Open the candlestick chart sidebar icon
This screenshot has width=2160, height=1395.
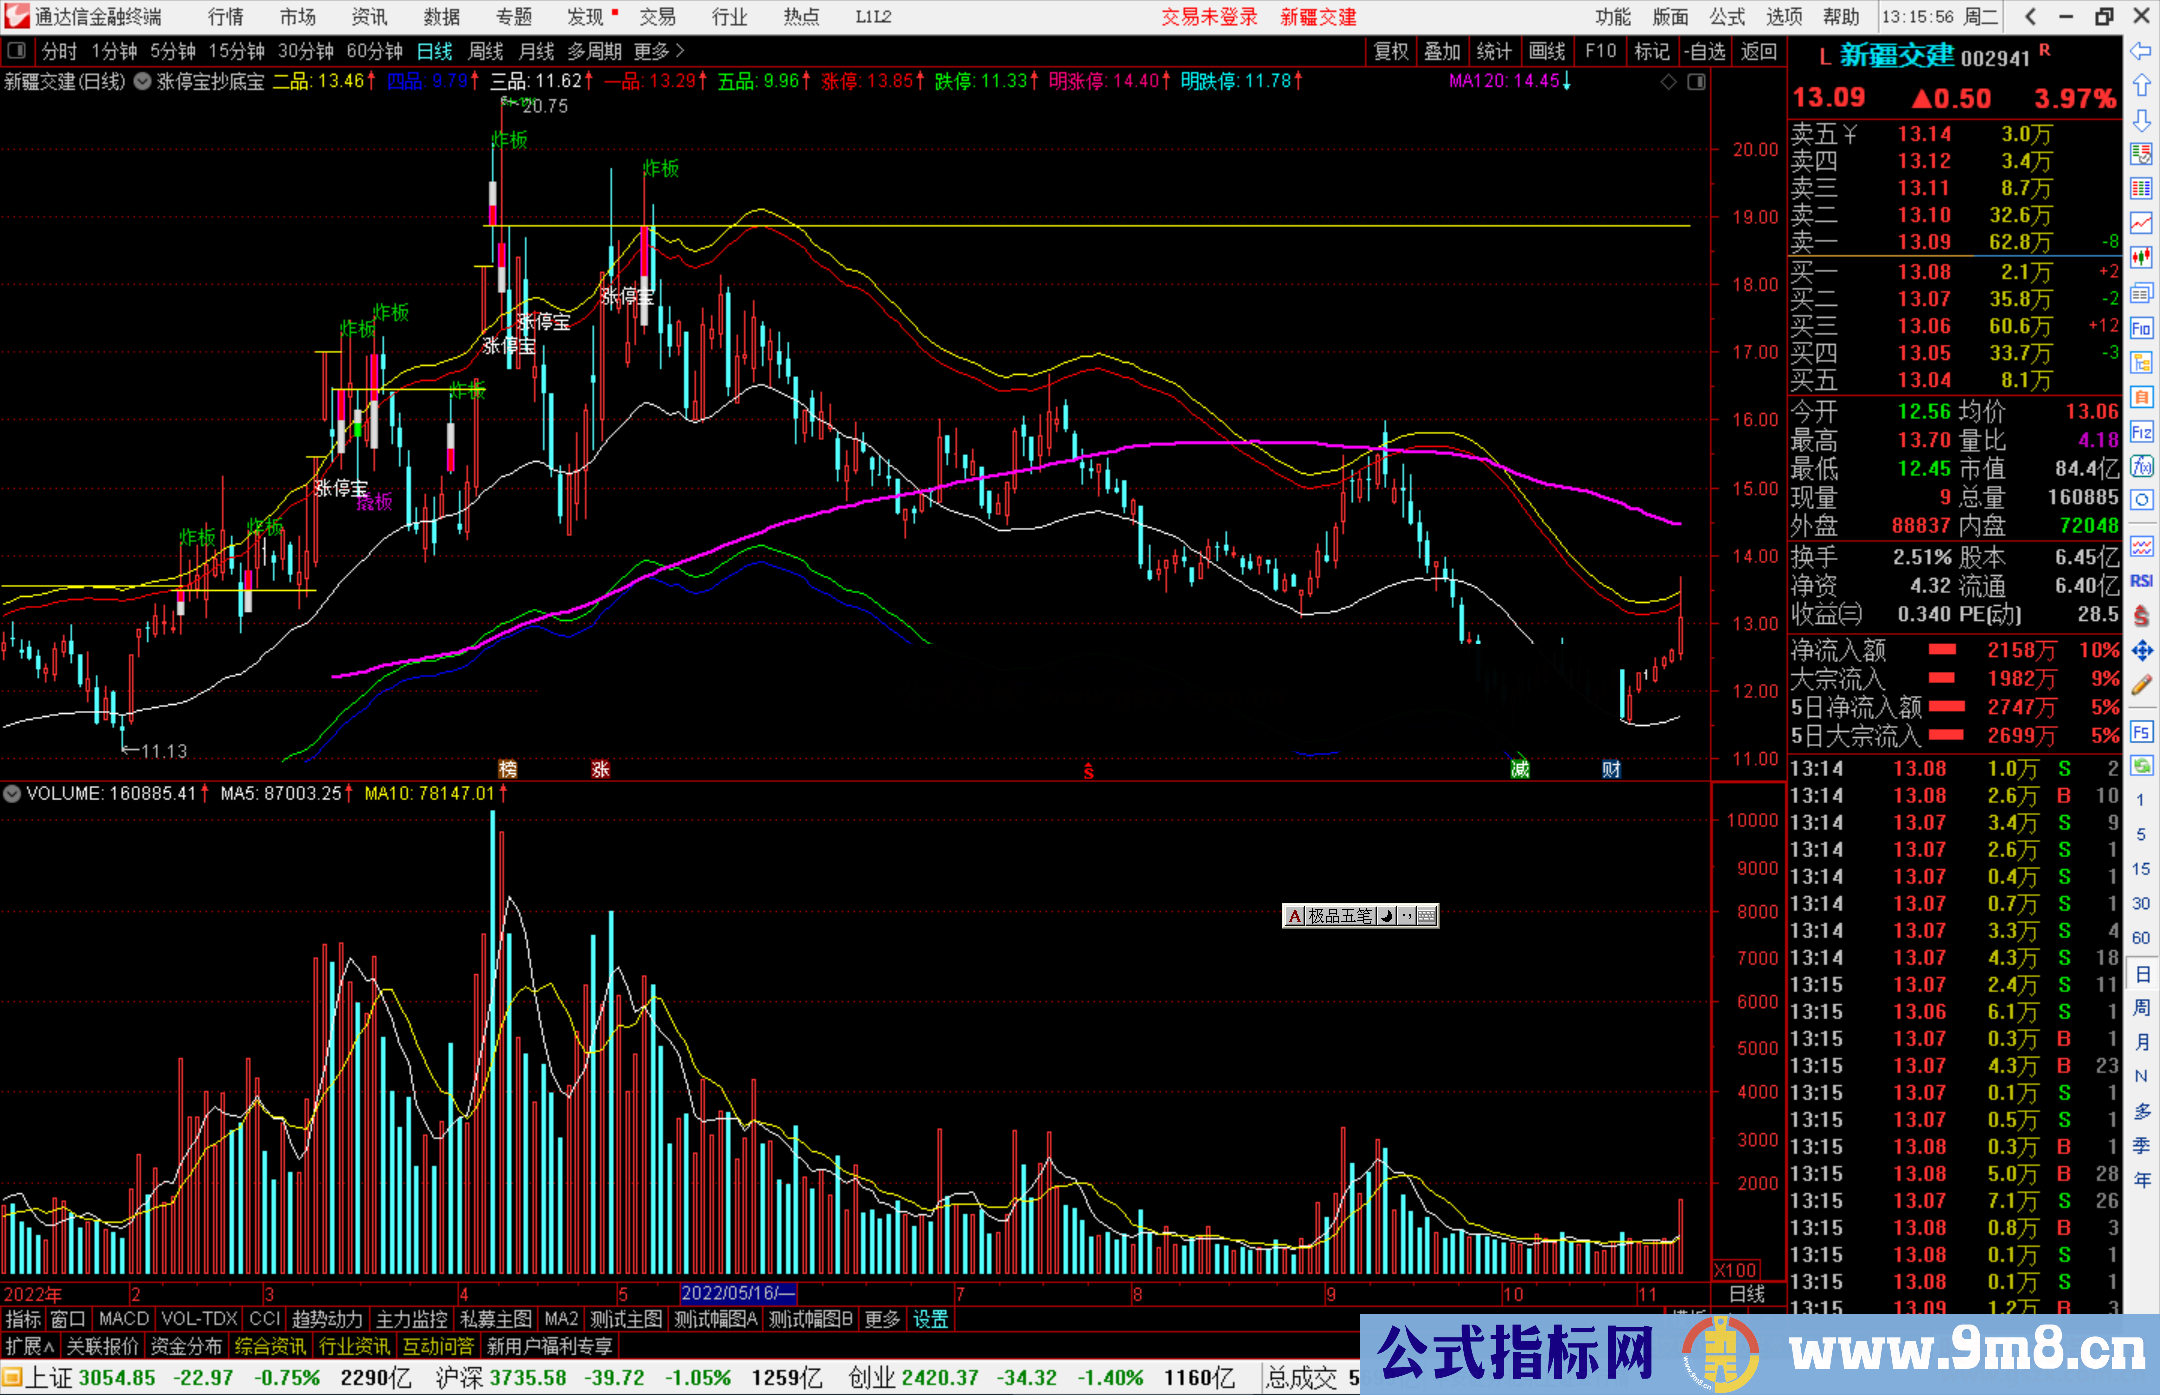2141,258
